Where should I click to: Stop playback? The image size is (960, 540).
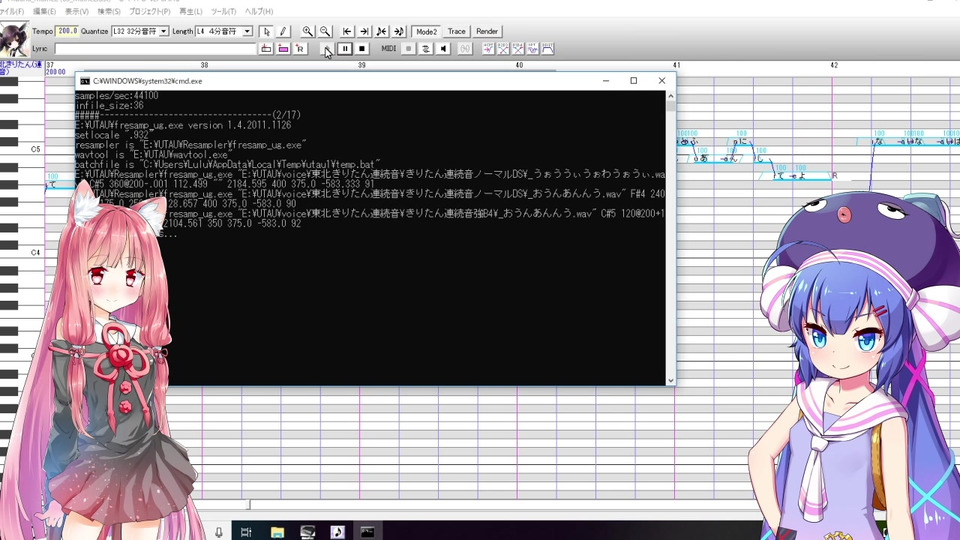click(362, 48)
